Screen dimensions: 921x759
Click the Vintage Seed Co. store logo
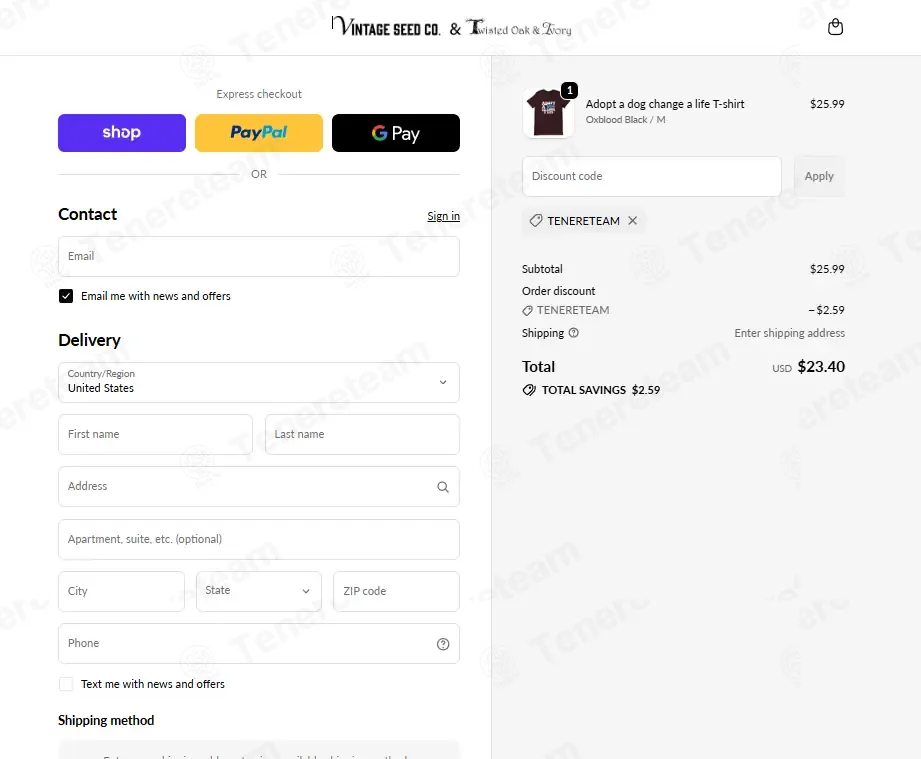tap(386, 27)
